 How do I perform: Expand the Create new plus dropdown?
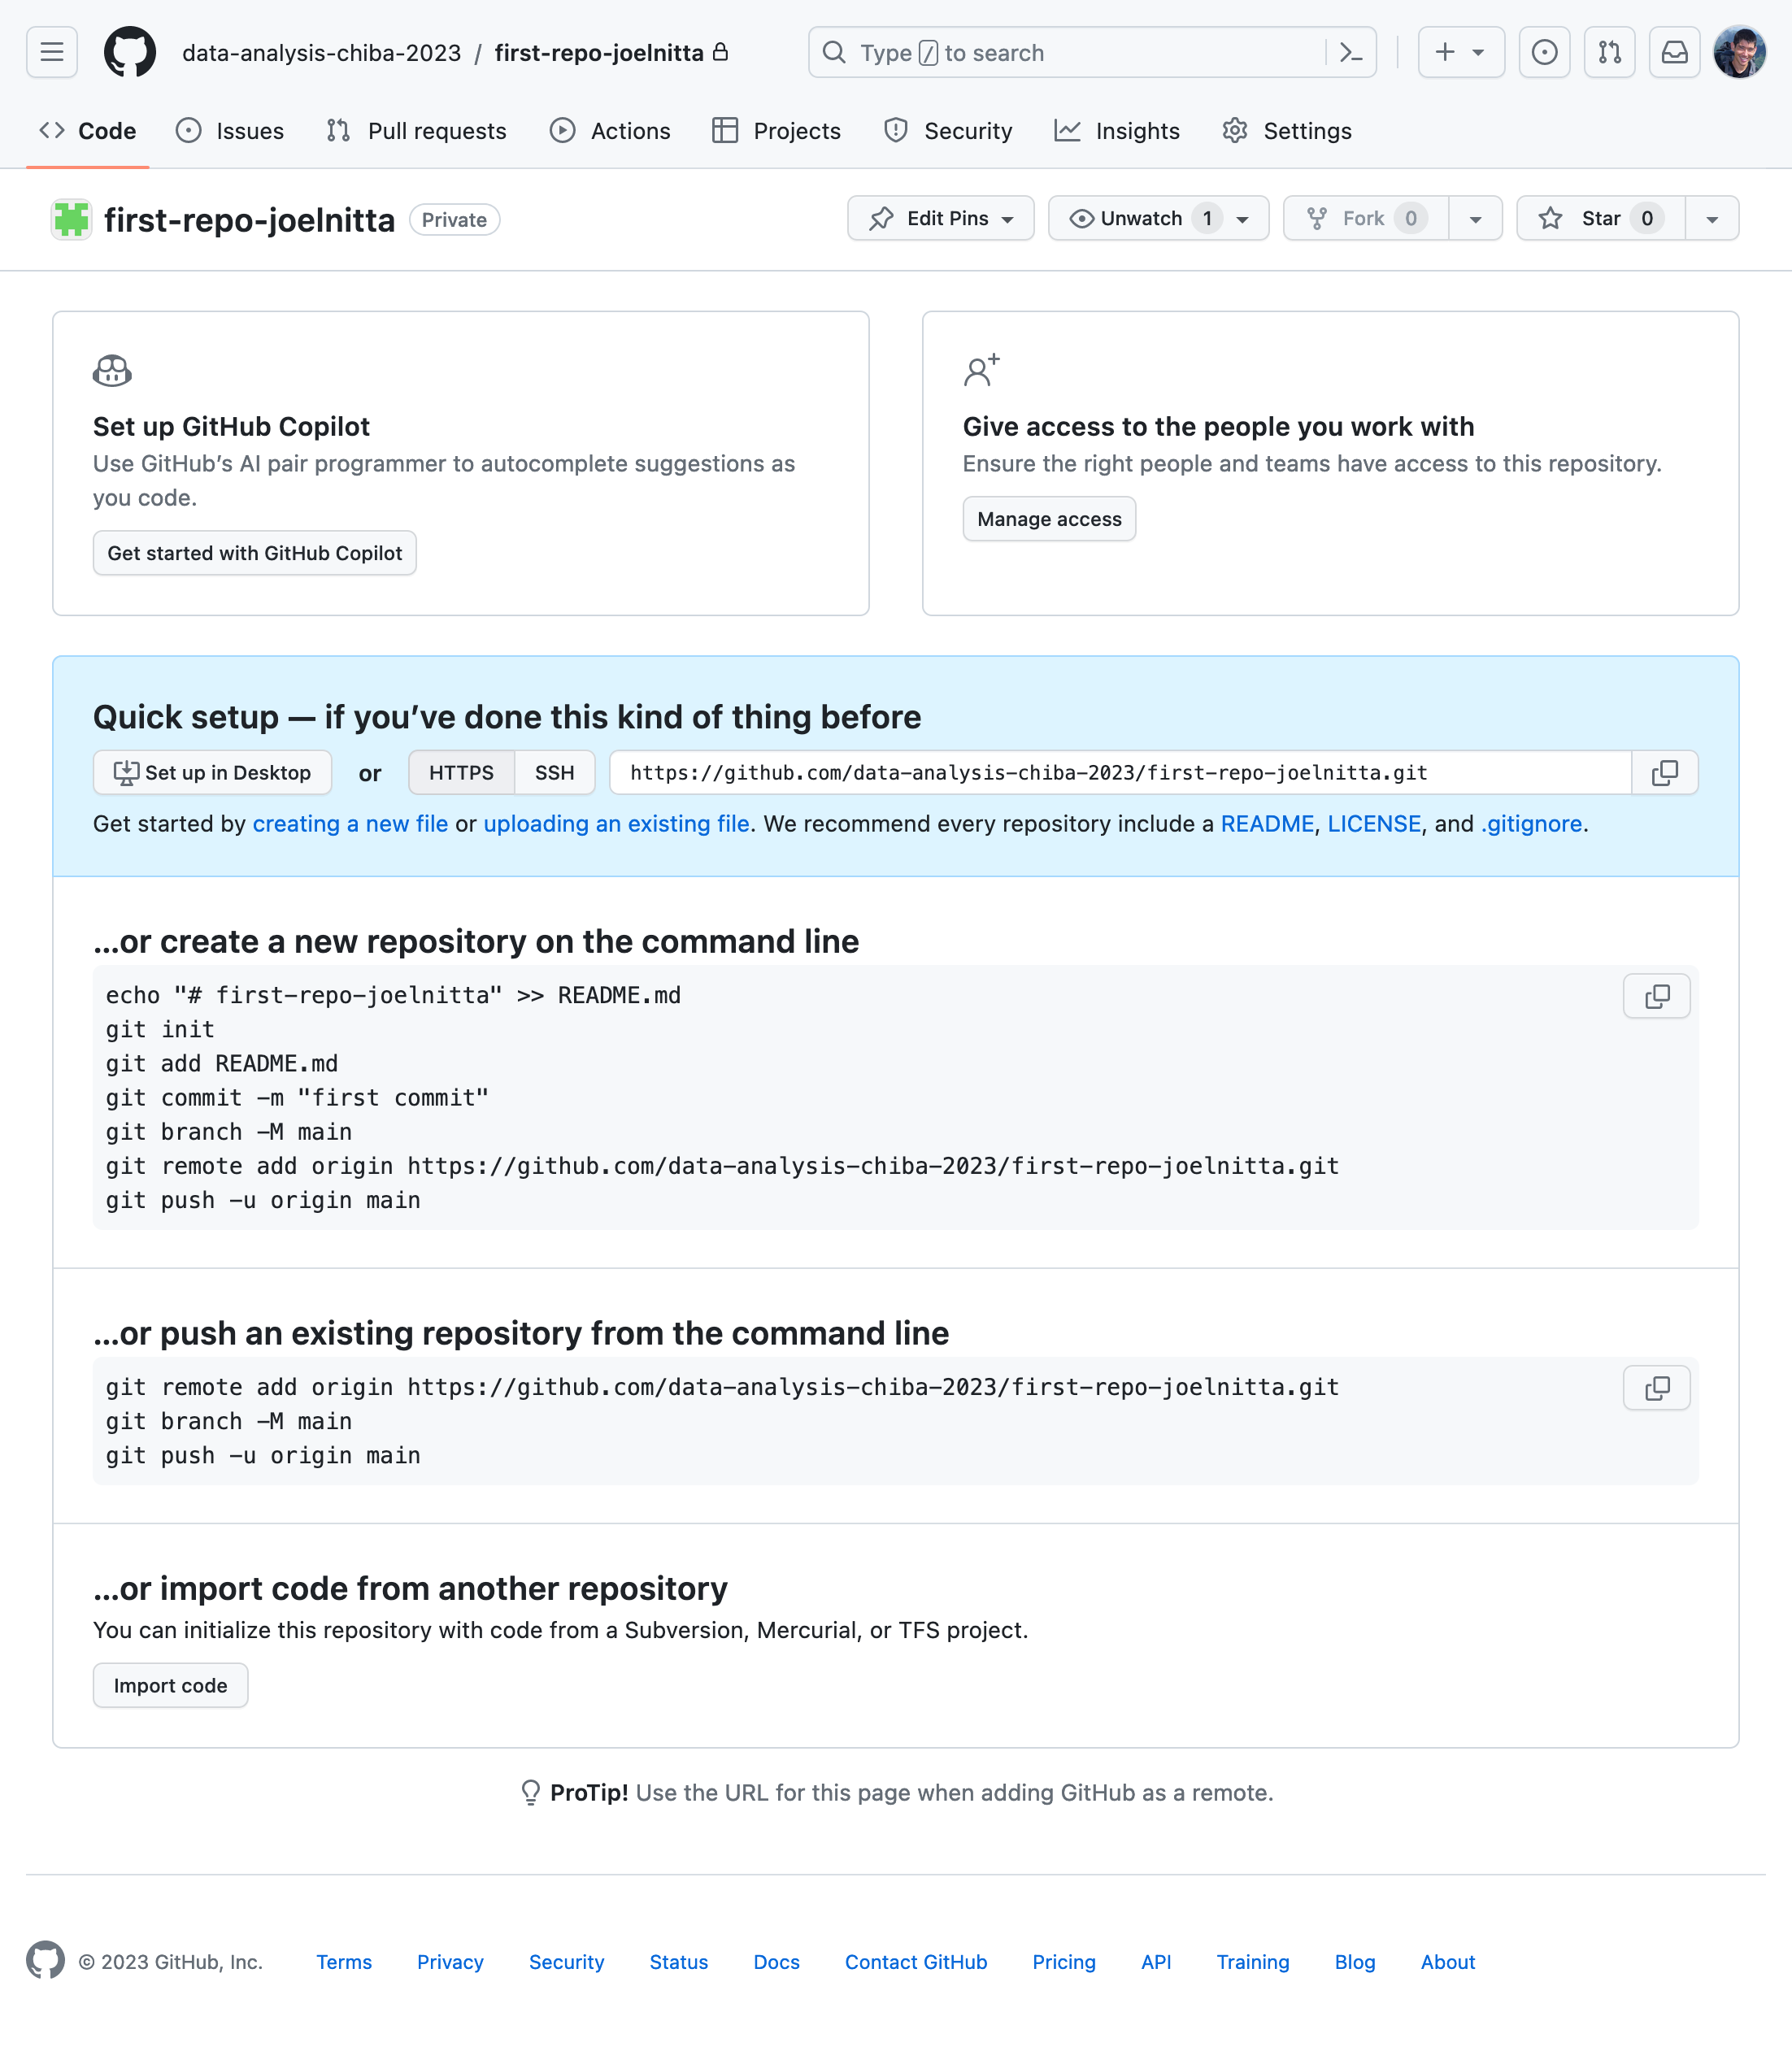pos(1460,52)
